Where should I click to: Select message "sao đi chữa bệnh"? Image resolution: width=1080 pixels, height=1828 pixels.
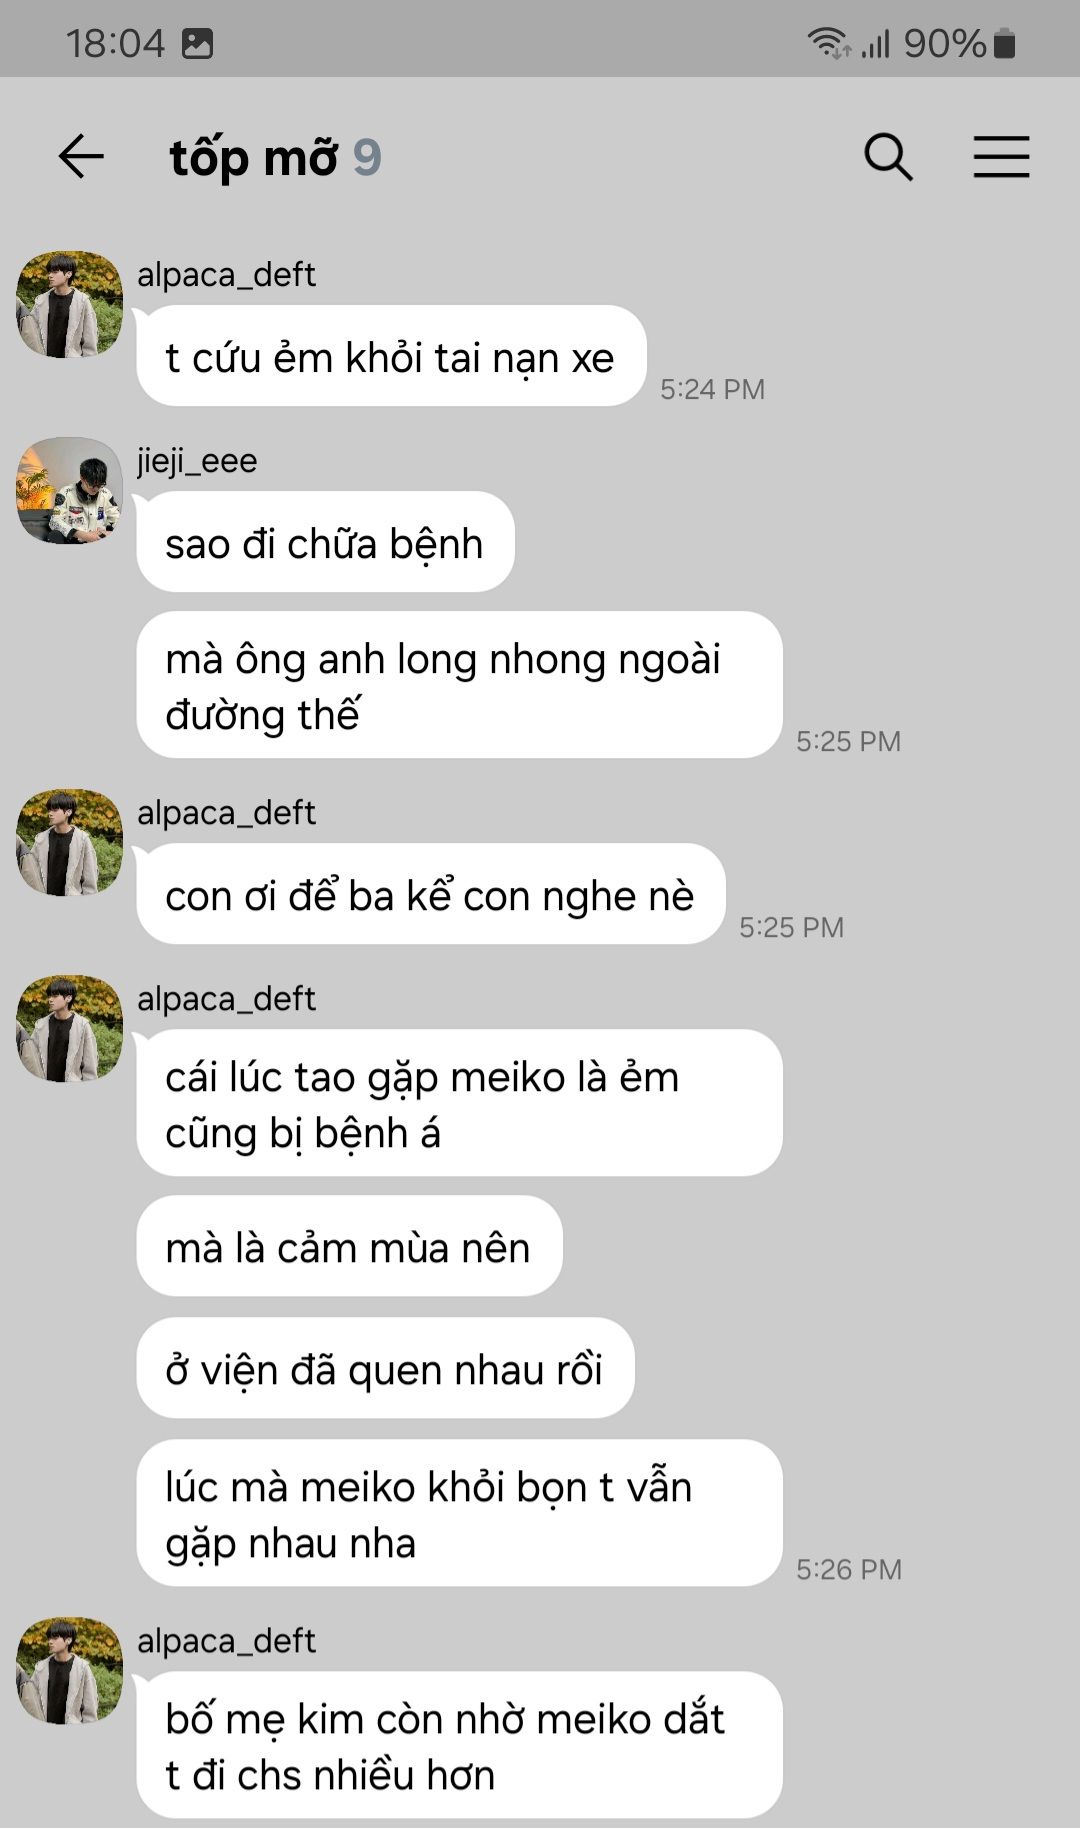coord(325,542)
